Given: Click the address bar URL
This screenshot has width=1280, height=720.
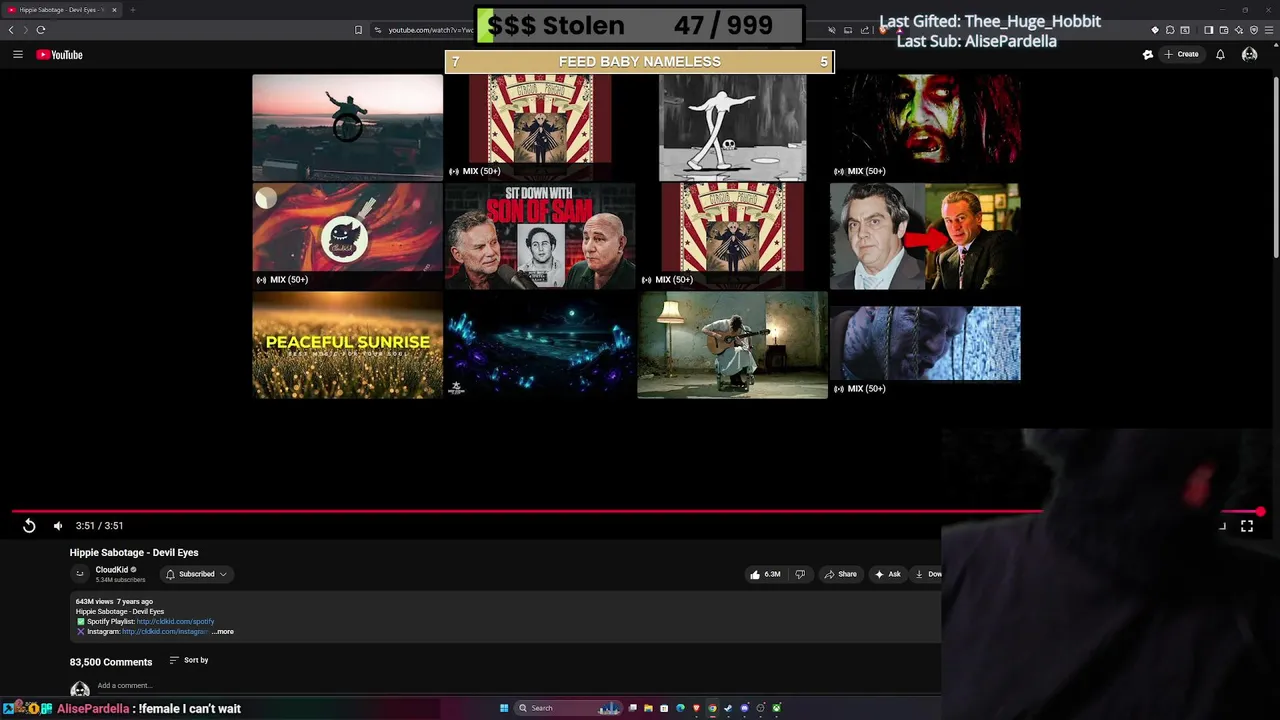Looking at the screenshot, I should pos(431,30).
